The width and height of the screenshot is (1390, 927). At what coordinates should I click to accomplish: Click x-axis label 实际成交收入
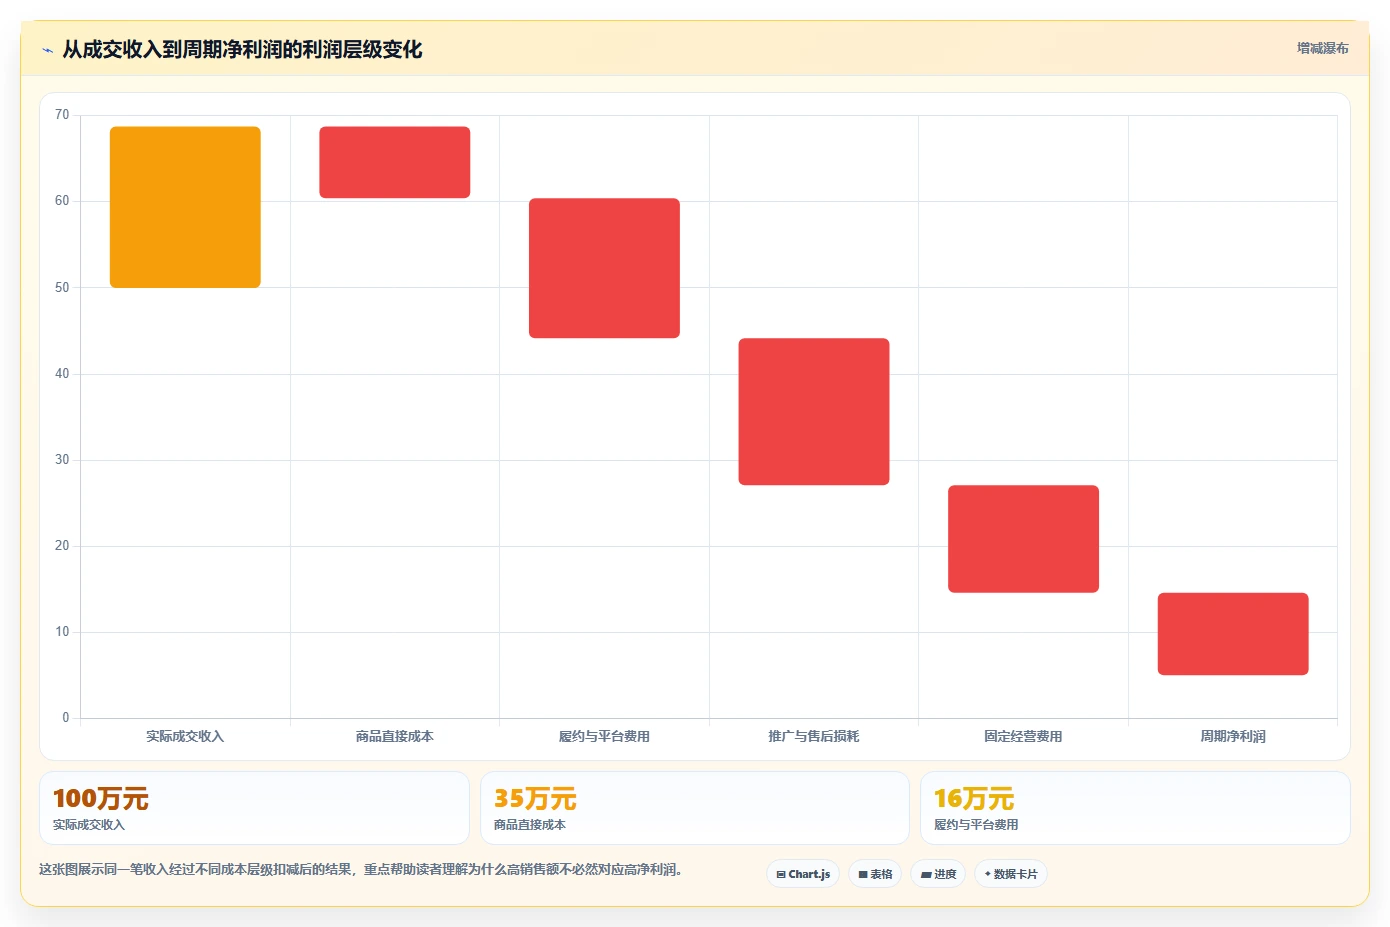click(185, 736)
